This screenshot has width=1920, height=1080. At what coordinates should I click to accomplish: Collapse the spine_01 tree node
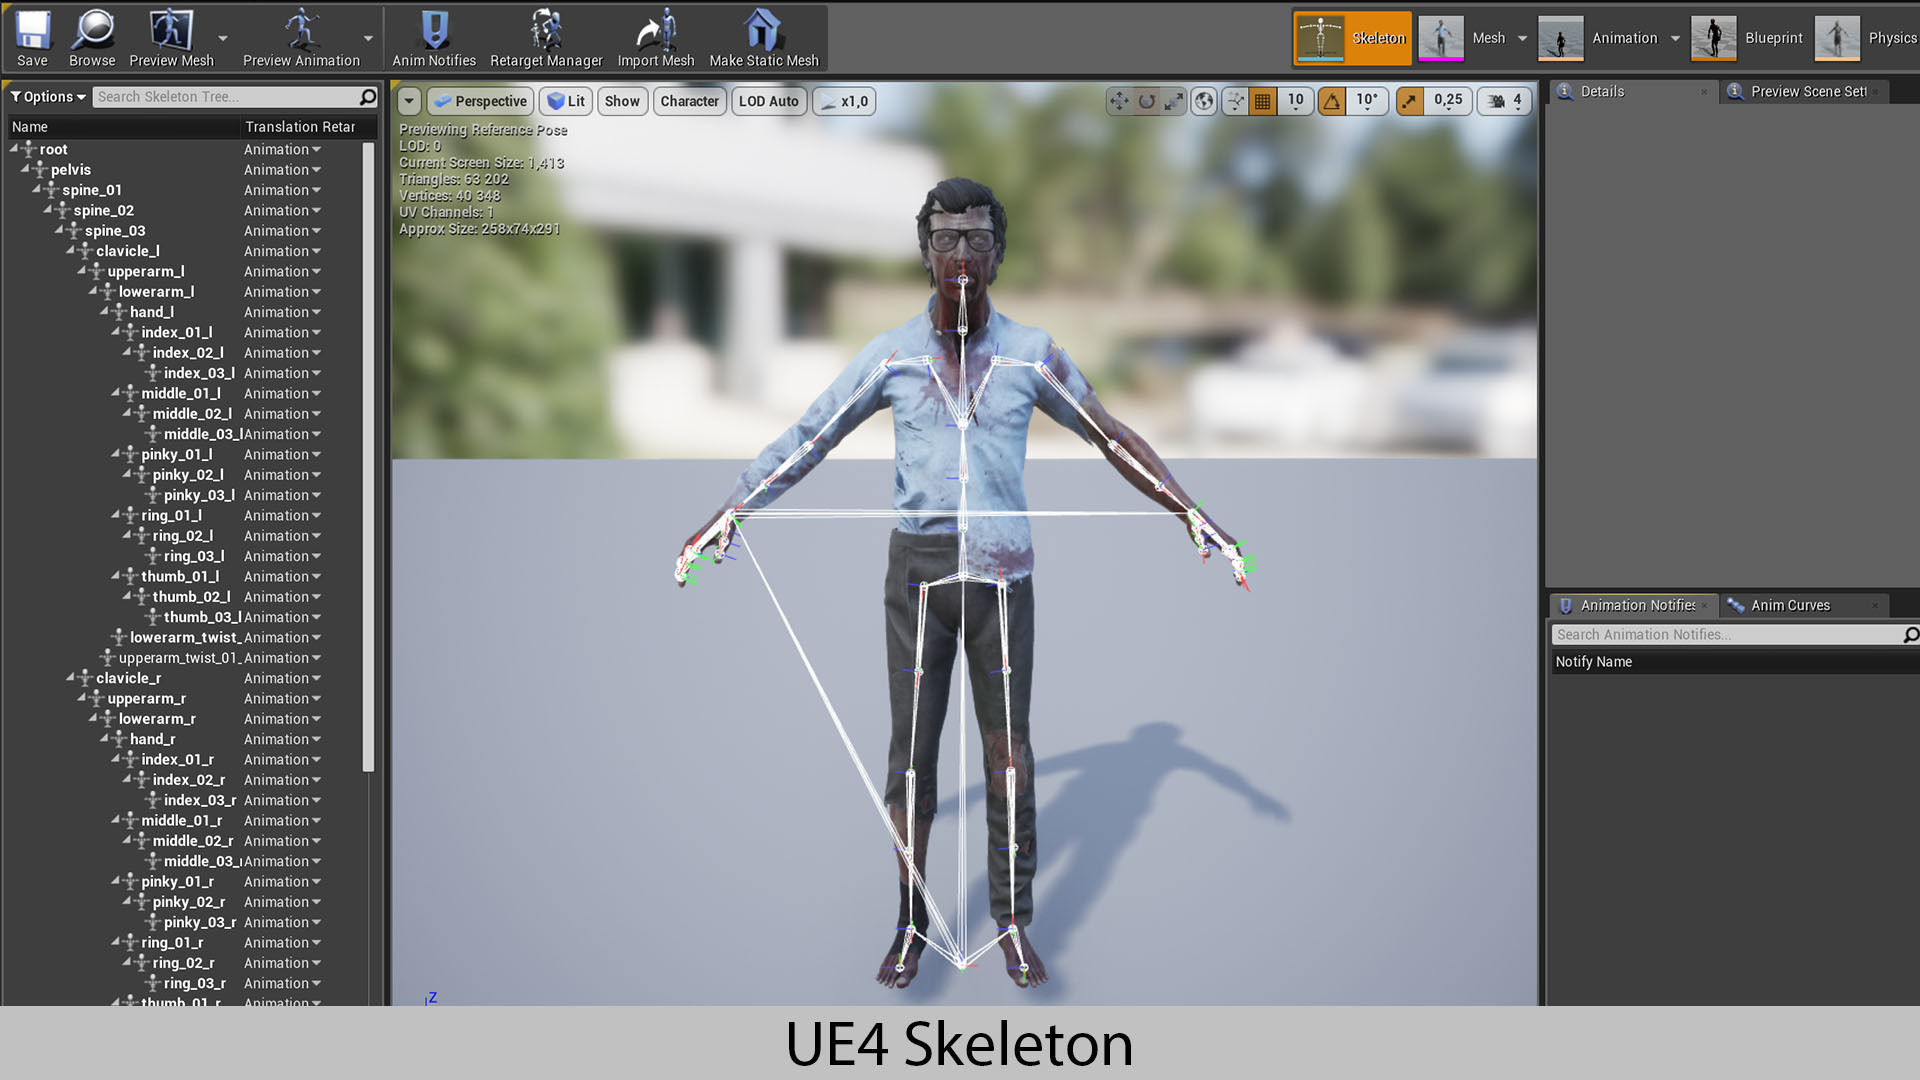[x=36, y=189]
